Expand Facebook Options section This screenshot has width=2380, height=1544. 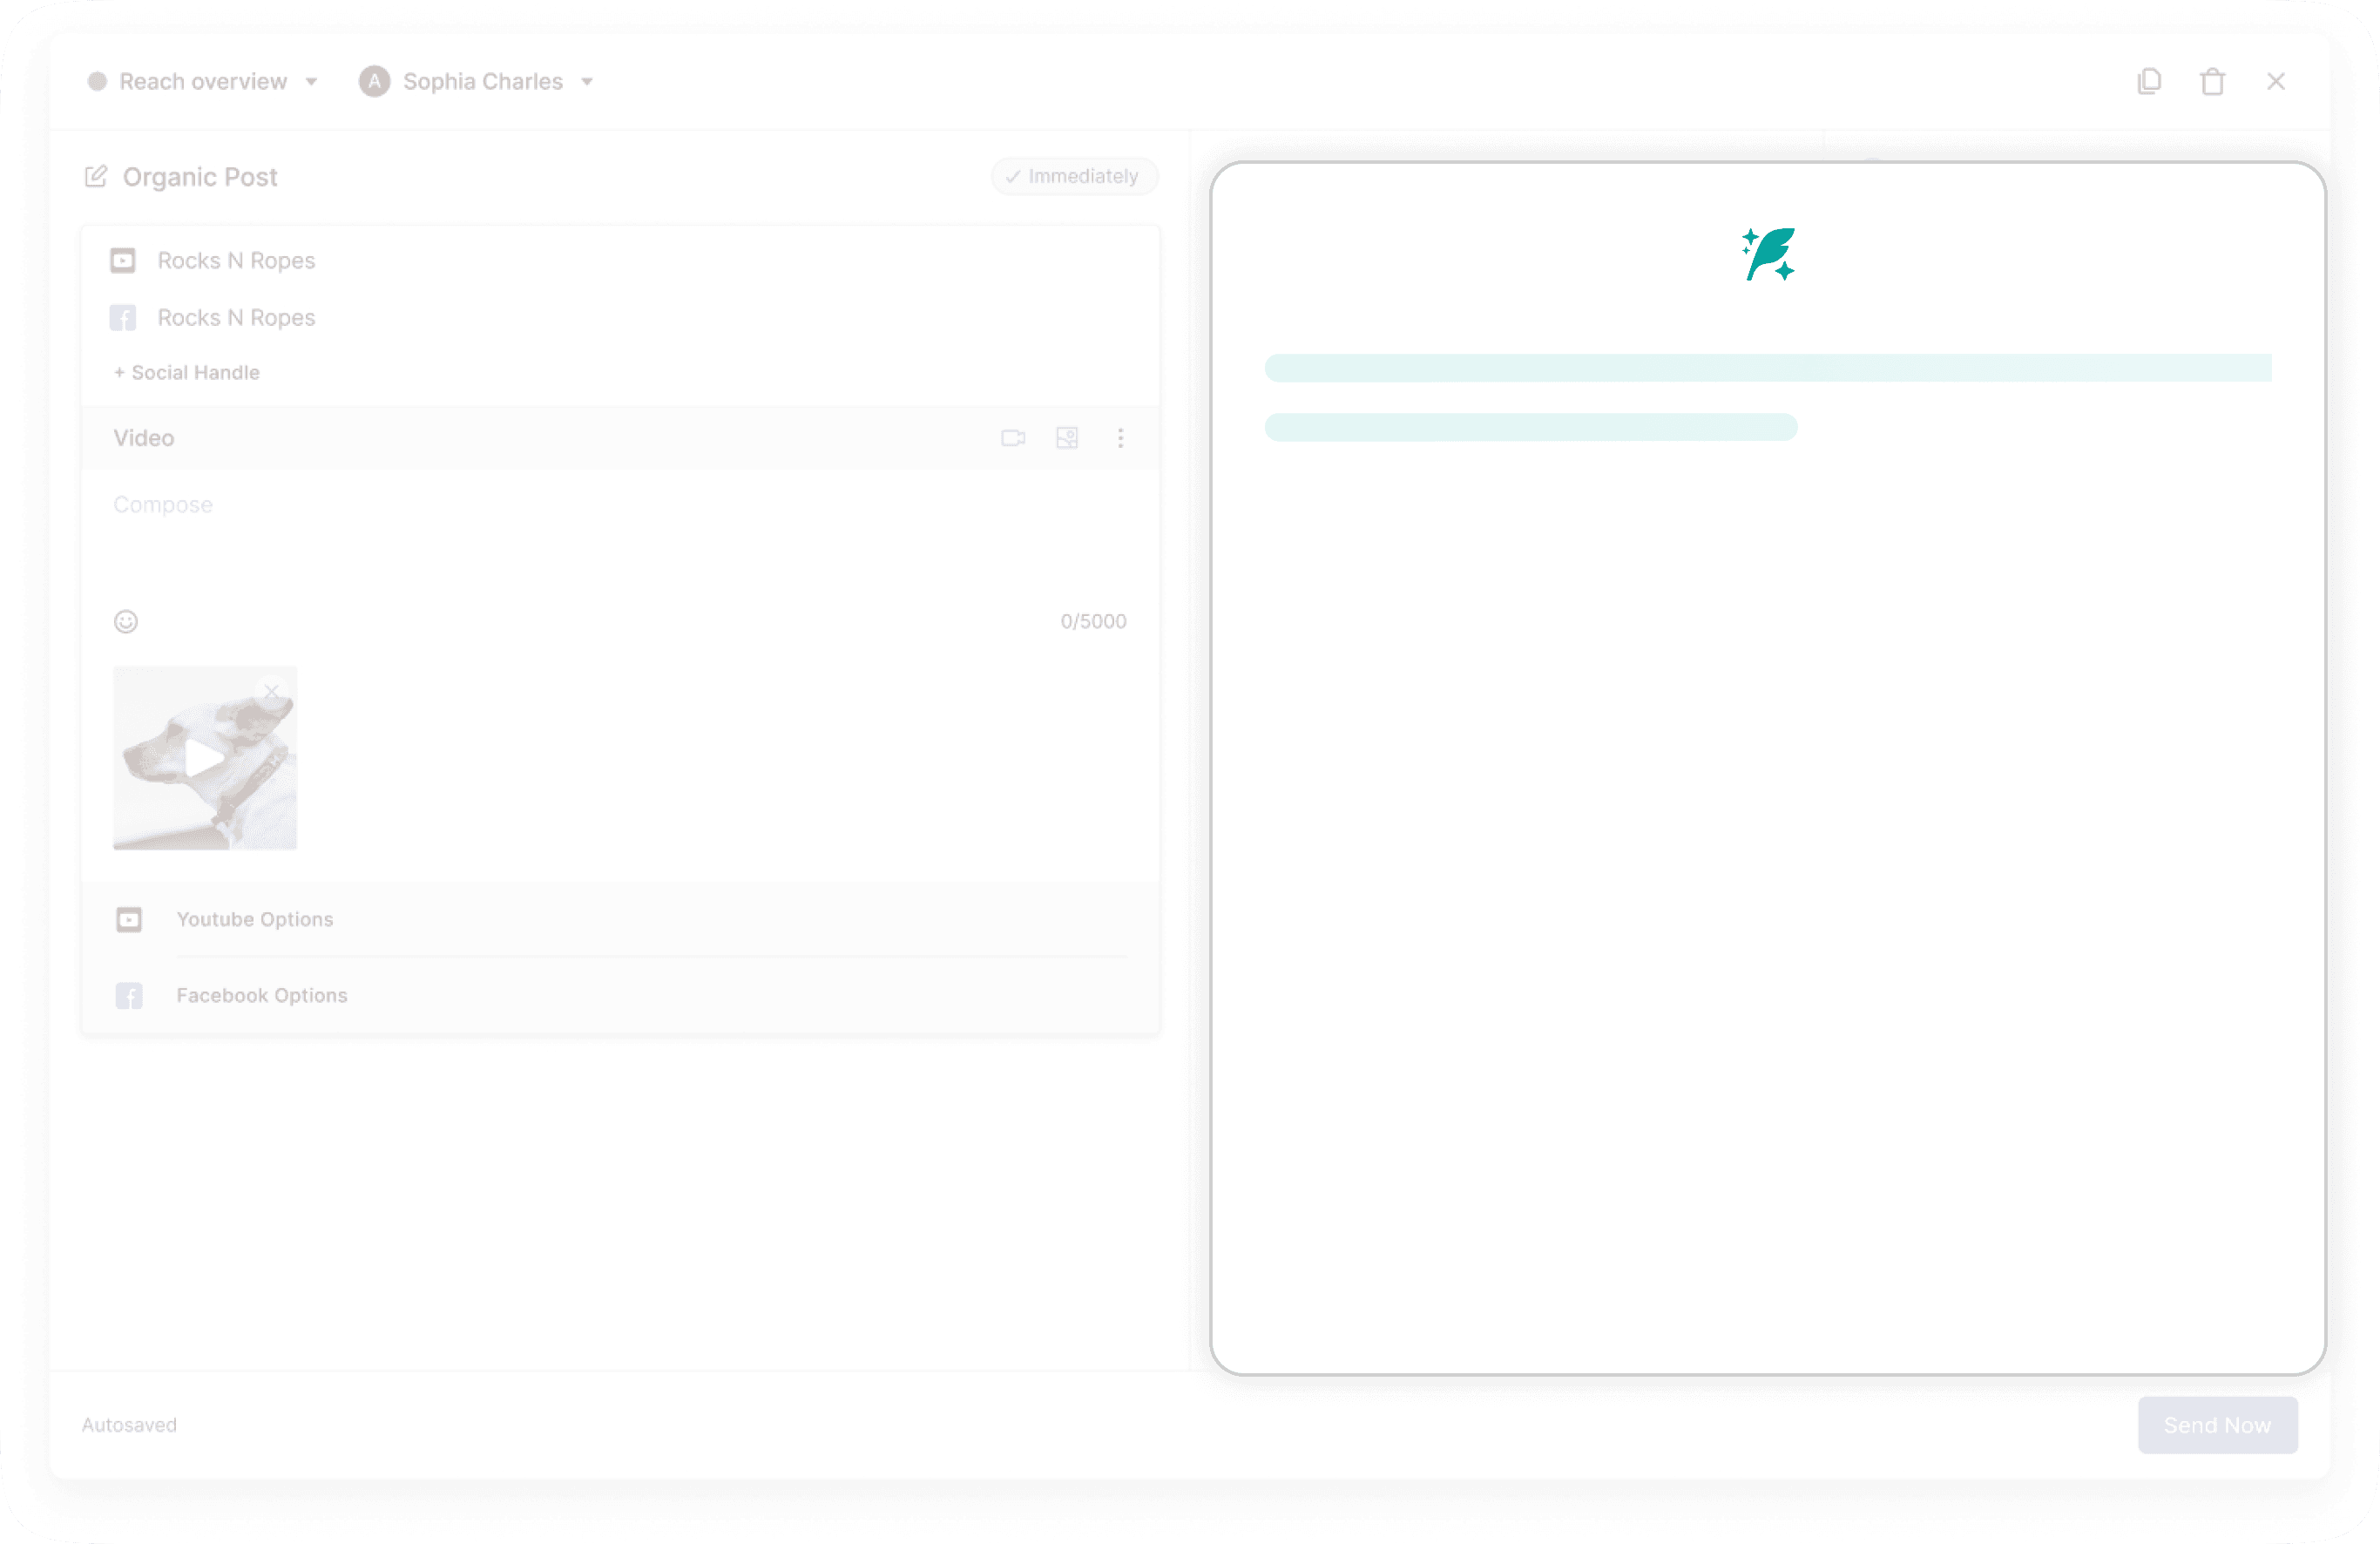click(x=262, y=996)
